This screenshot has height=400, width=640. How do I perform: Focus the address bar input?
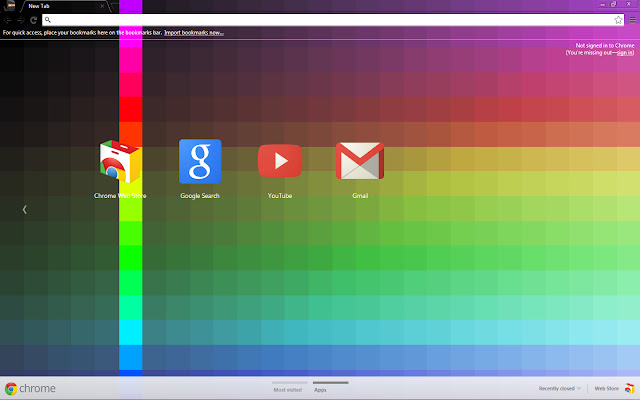(333, 20)
